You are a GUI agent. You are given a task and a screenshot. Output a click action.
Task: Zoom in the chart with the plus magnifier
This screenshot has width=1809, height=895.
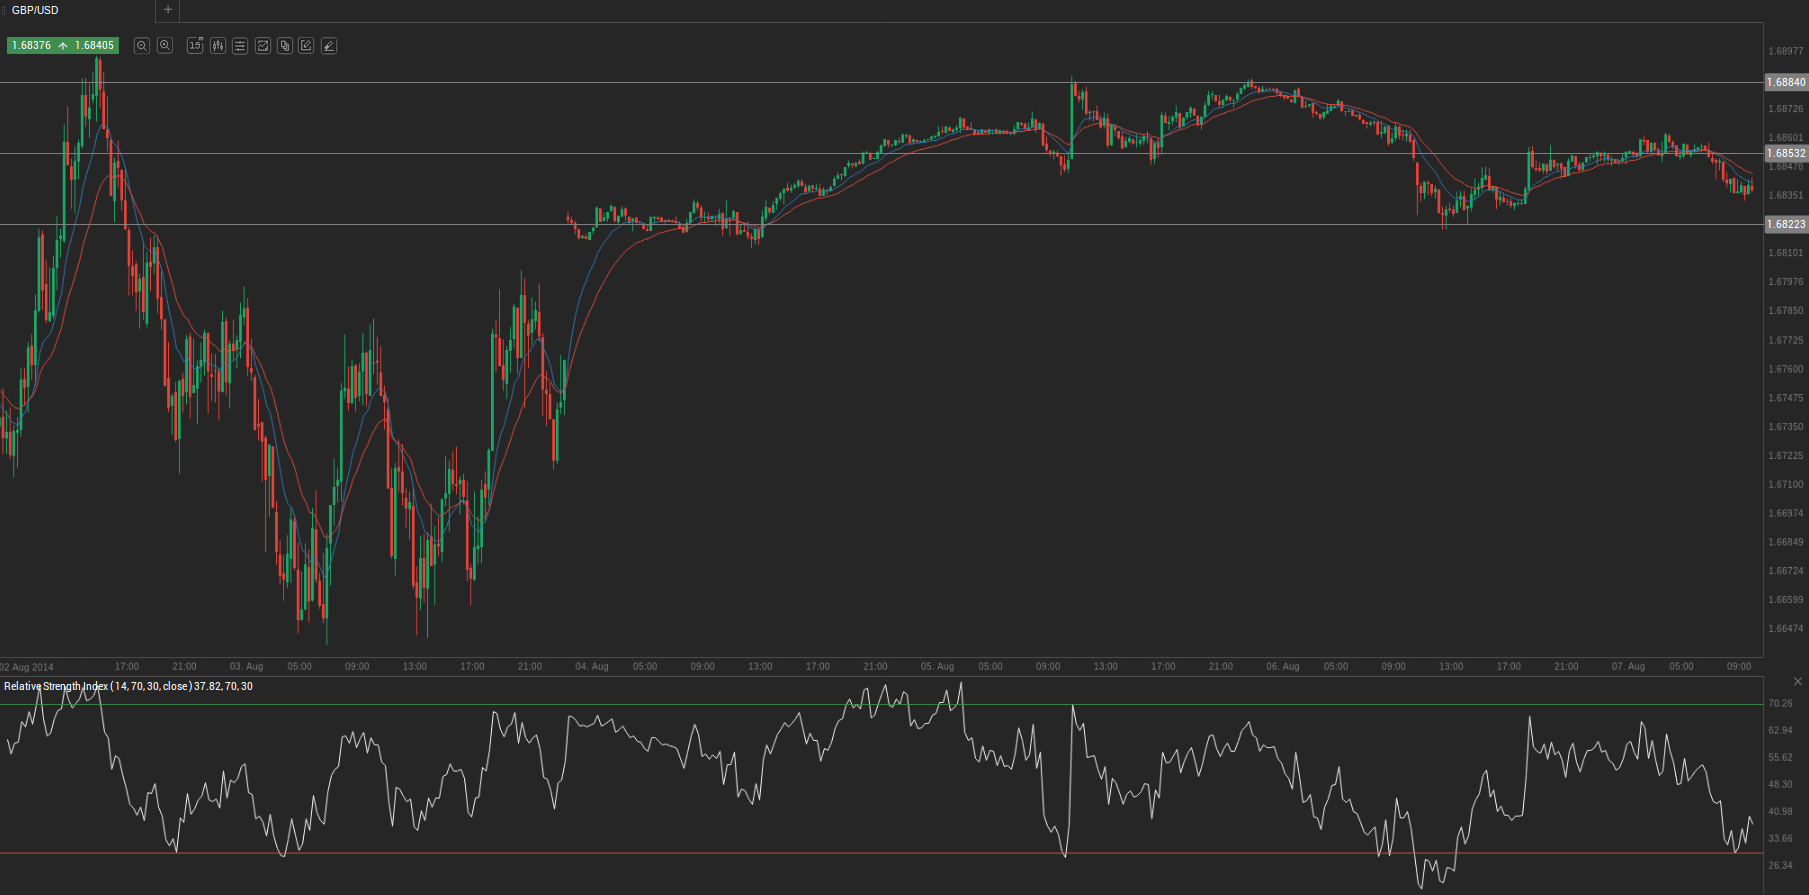point(165,46)
